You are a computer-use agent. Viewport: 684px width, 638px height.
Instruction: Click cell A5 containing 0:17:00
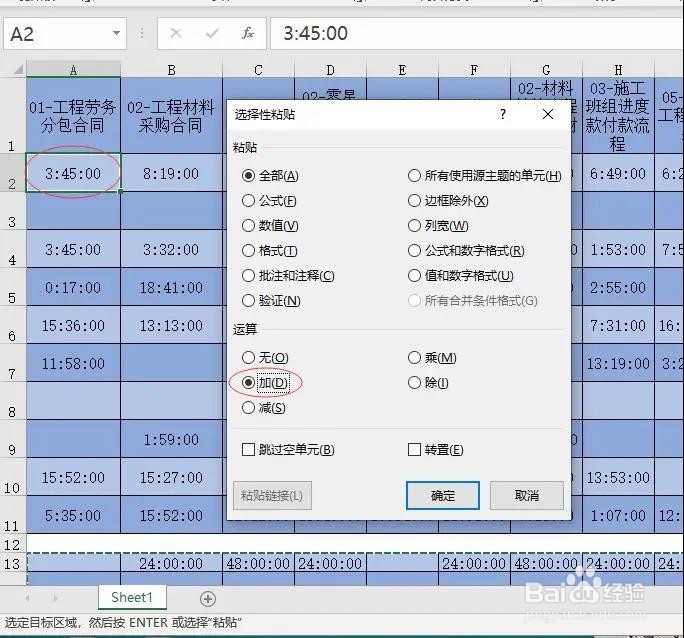[x=73, y=287]
